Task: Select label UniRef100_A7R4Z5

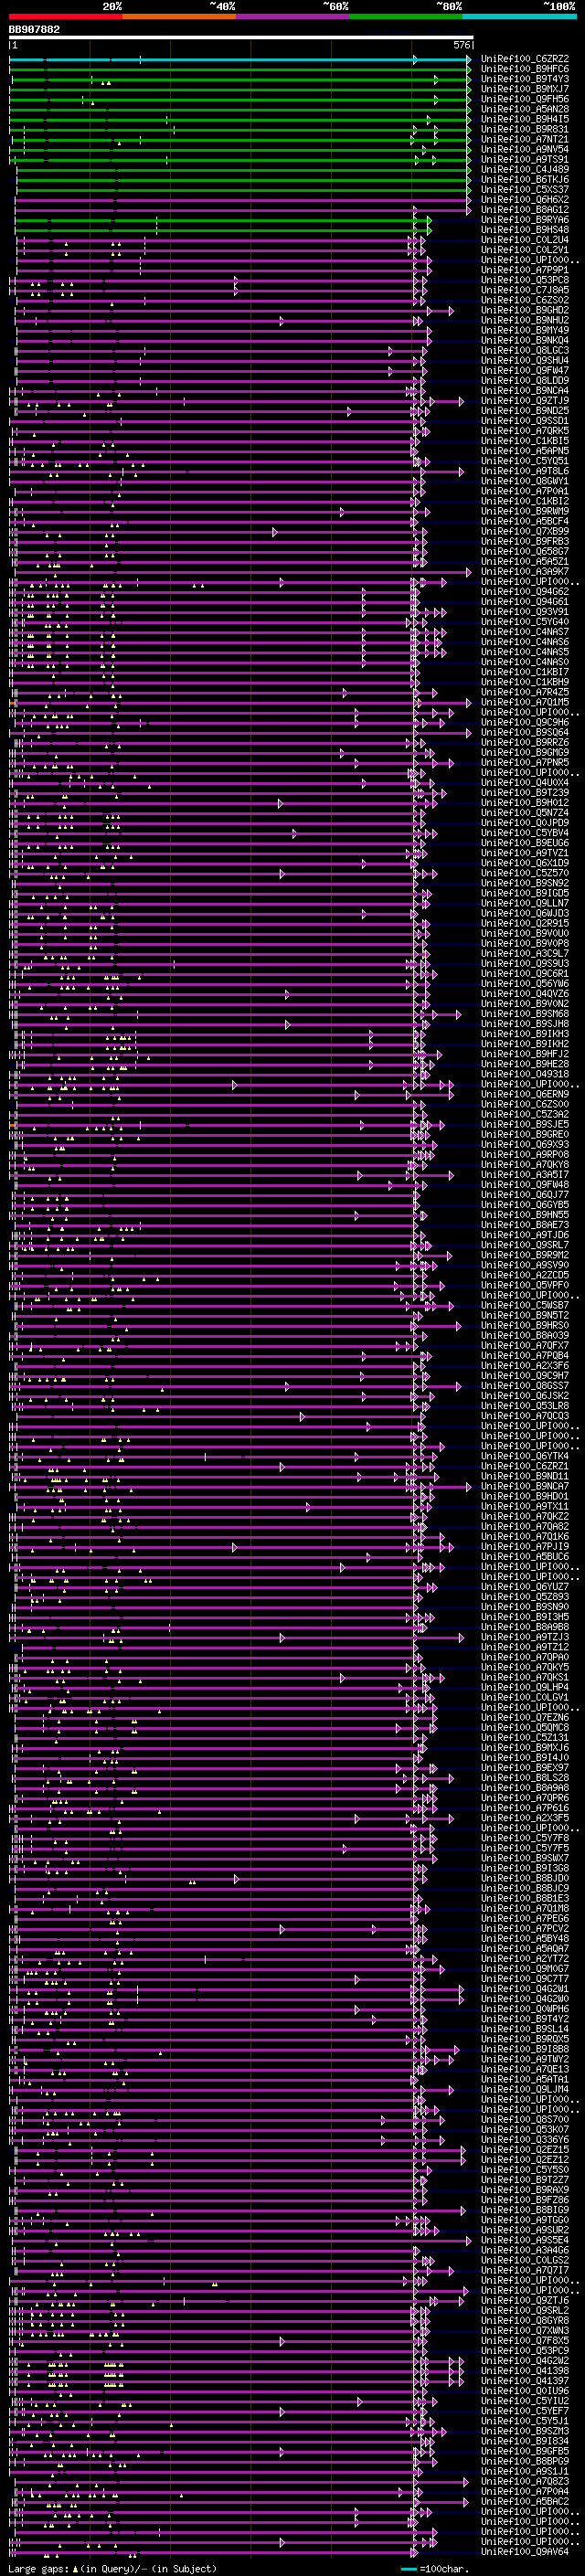Action: [x=525, y=693]
